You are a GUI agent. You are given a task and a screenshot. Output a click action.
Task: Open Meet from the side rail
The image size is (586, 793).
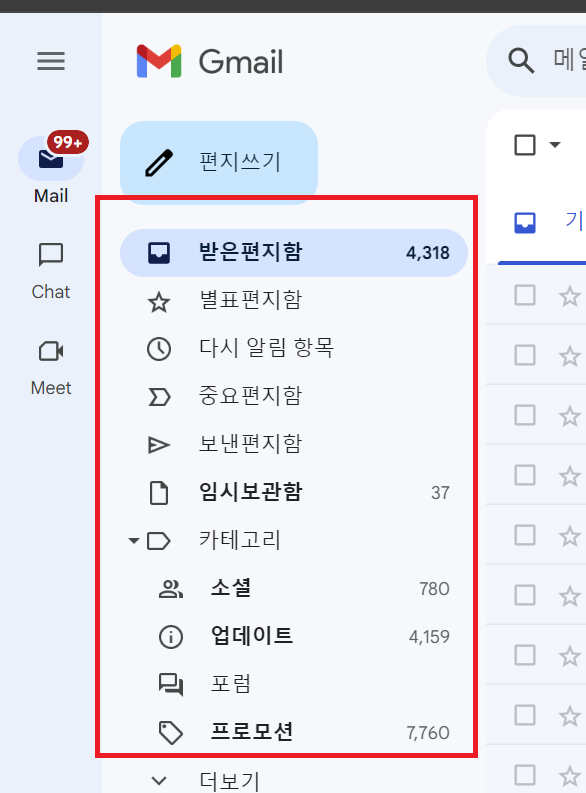click(51, 368)
